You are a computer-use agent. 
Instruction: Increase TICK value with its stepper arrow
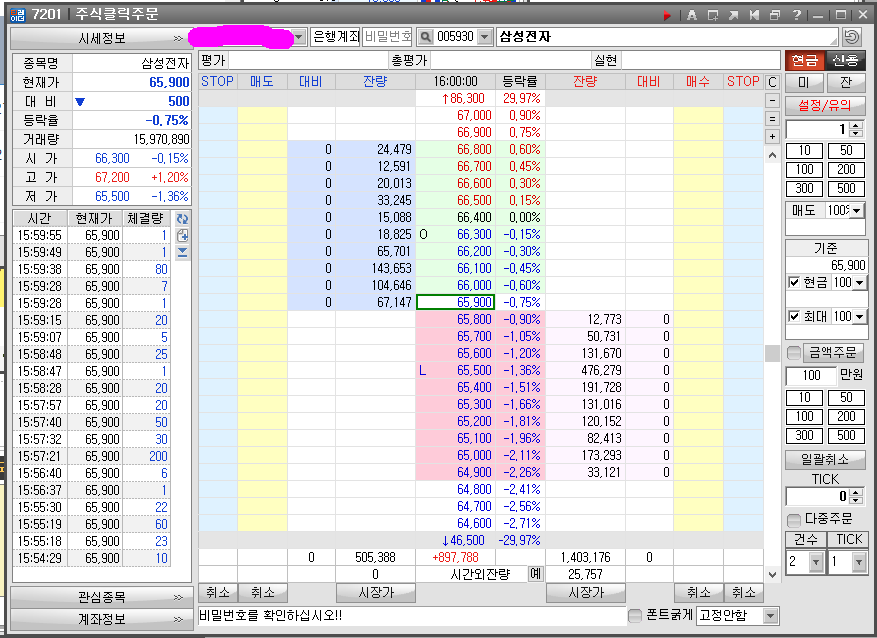click(x=856, y=493)
